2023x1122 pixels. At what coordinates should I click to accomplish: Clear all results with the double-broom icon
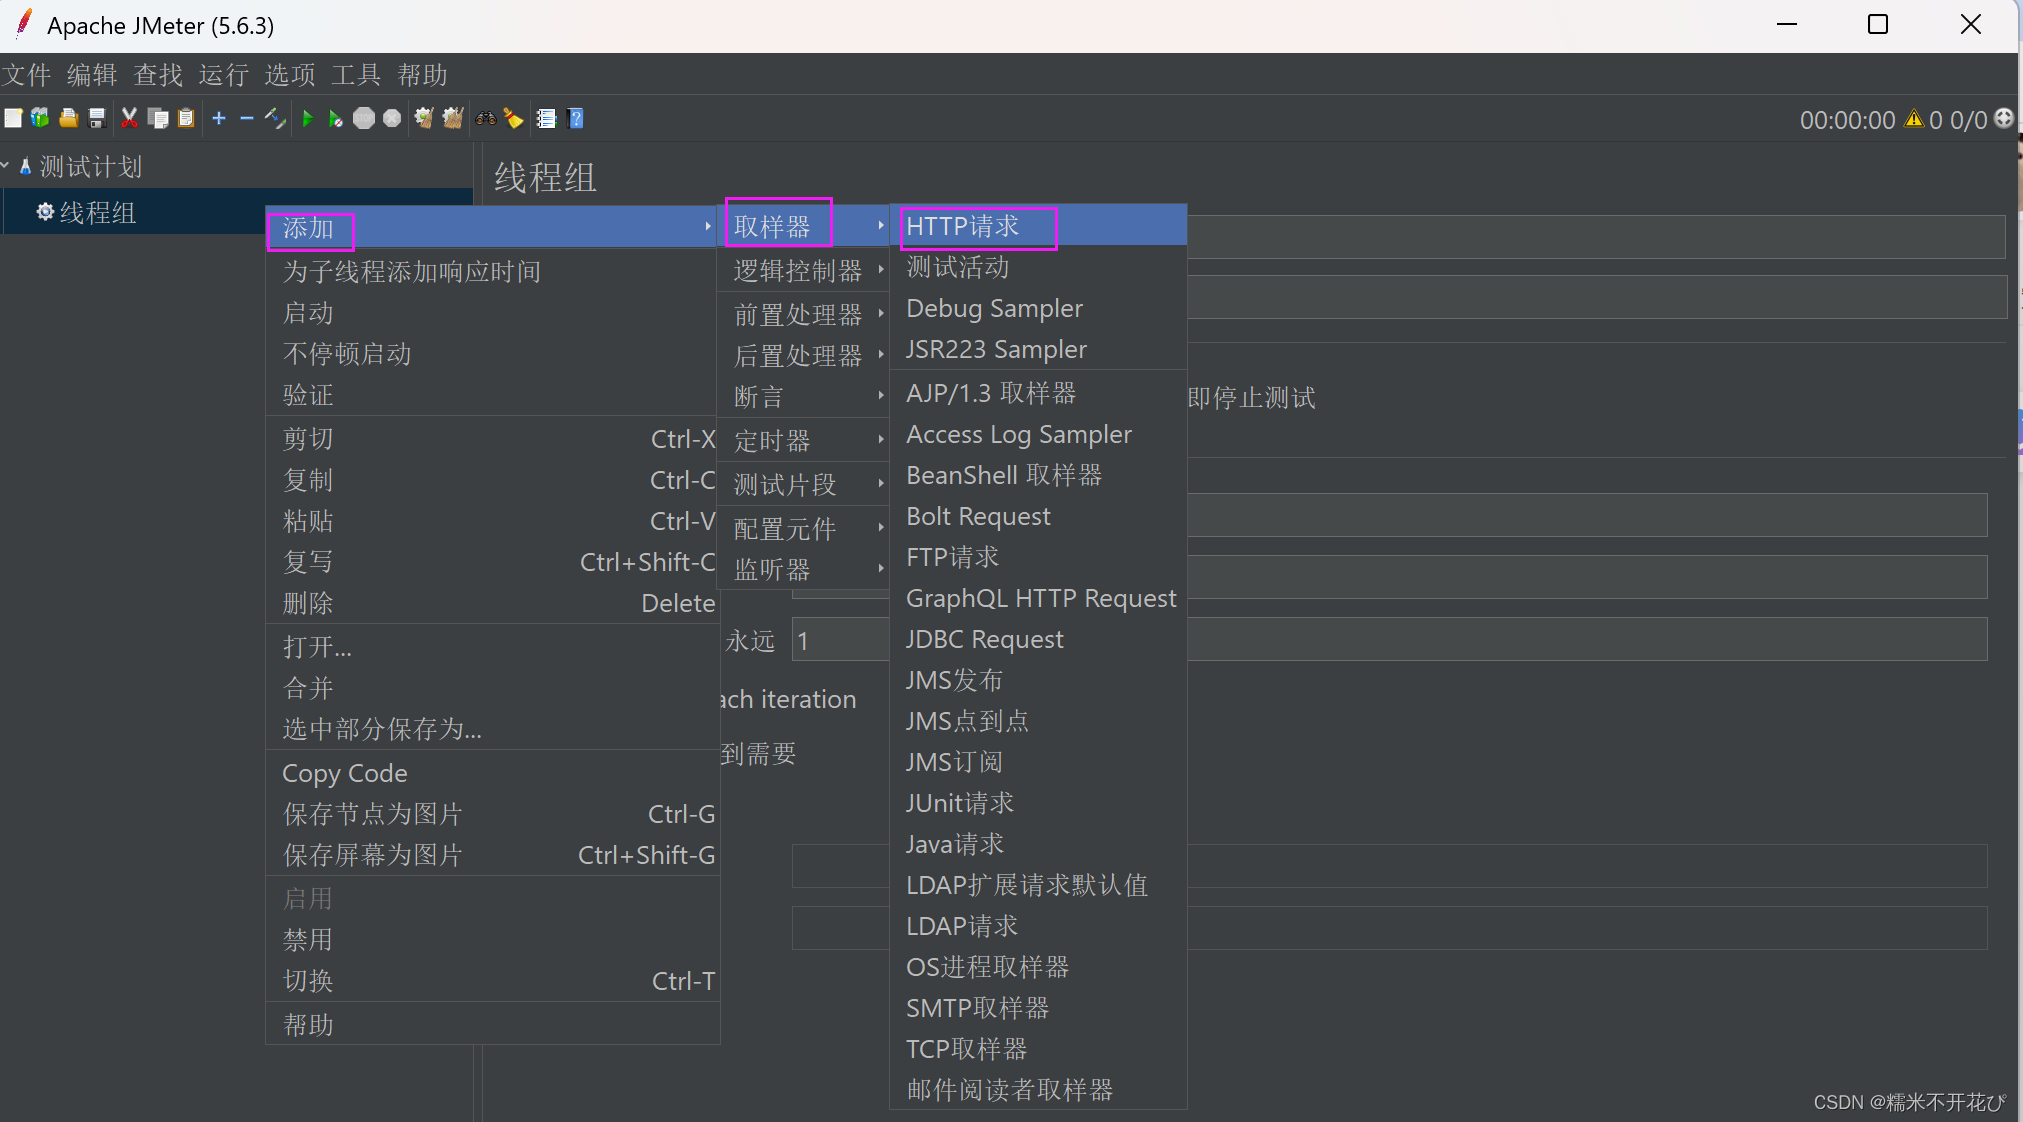pos(454,118)
